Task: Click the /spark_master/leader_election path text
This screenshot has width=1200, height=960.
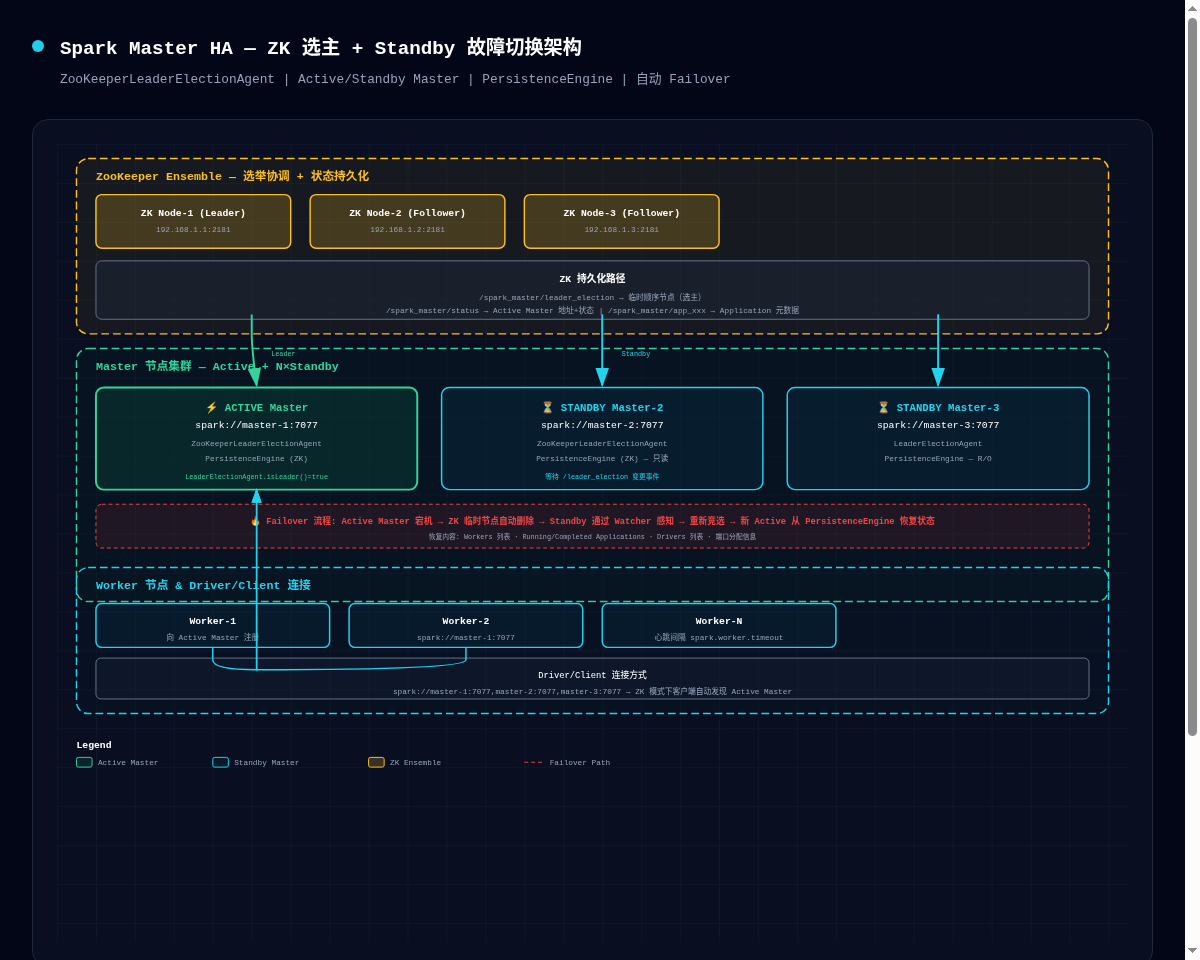Action: pos(591,297)
